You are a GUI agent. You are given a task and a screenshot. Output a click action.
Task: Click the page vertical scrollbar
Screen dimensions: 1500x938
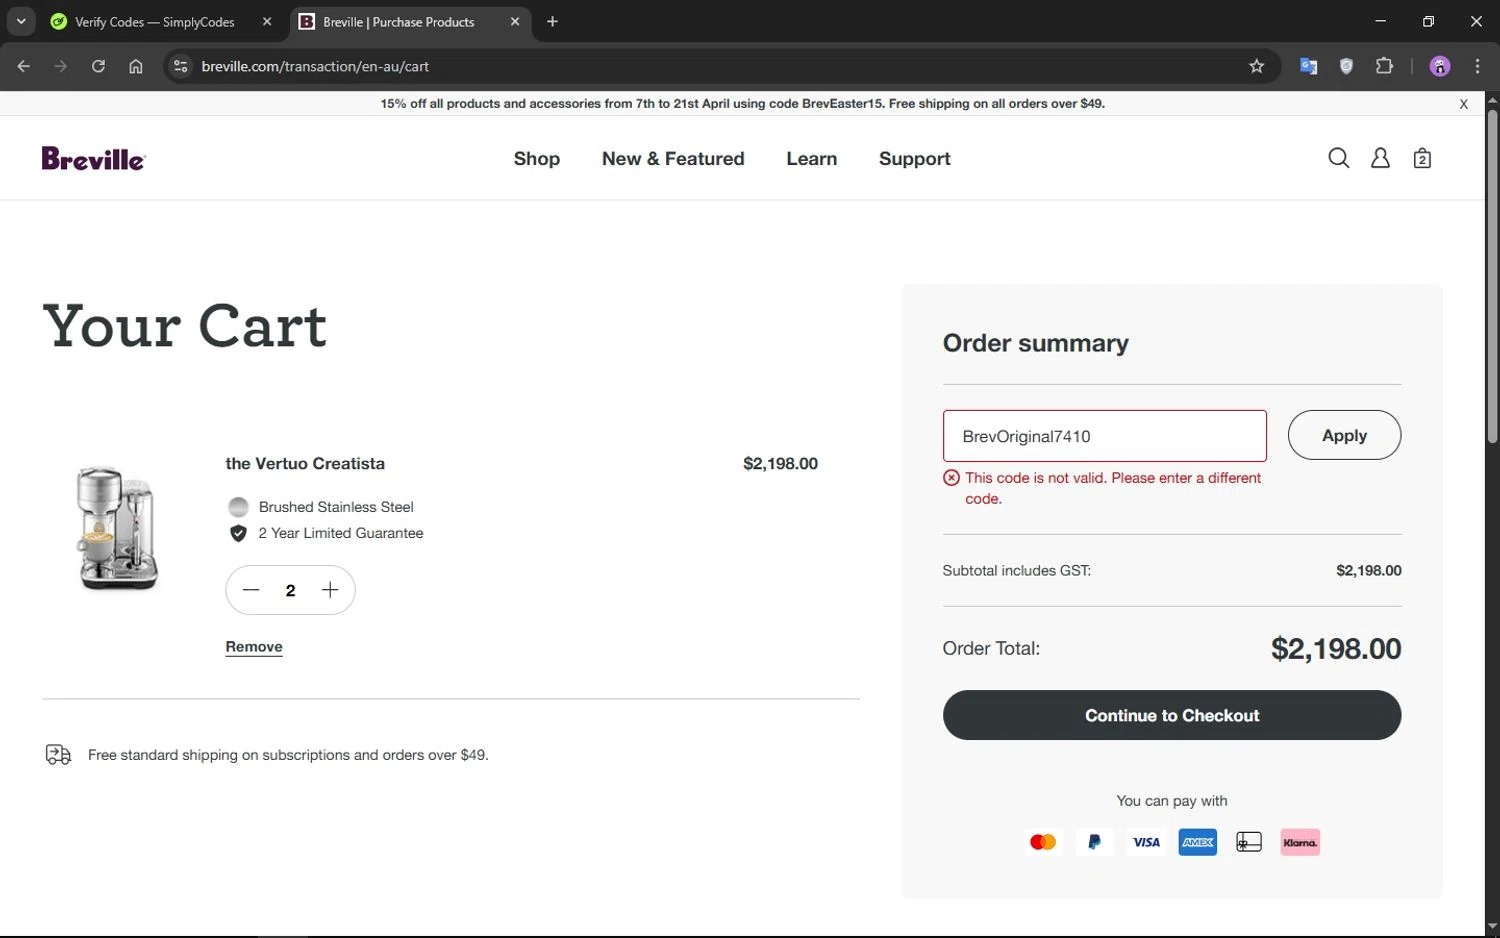click(x=1492, y=275)
